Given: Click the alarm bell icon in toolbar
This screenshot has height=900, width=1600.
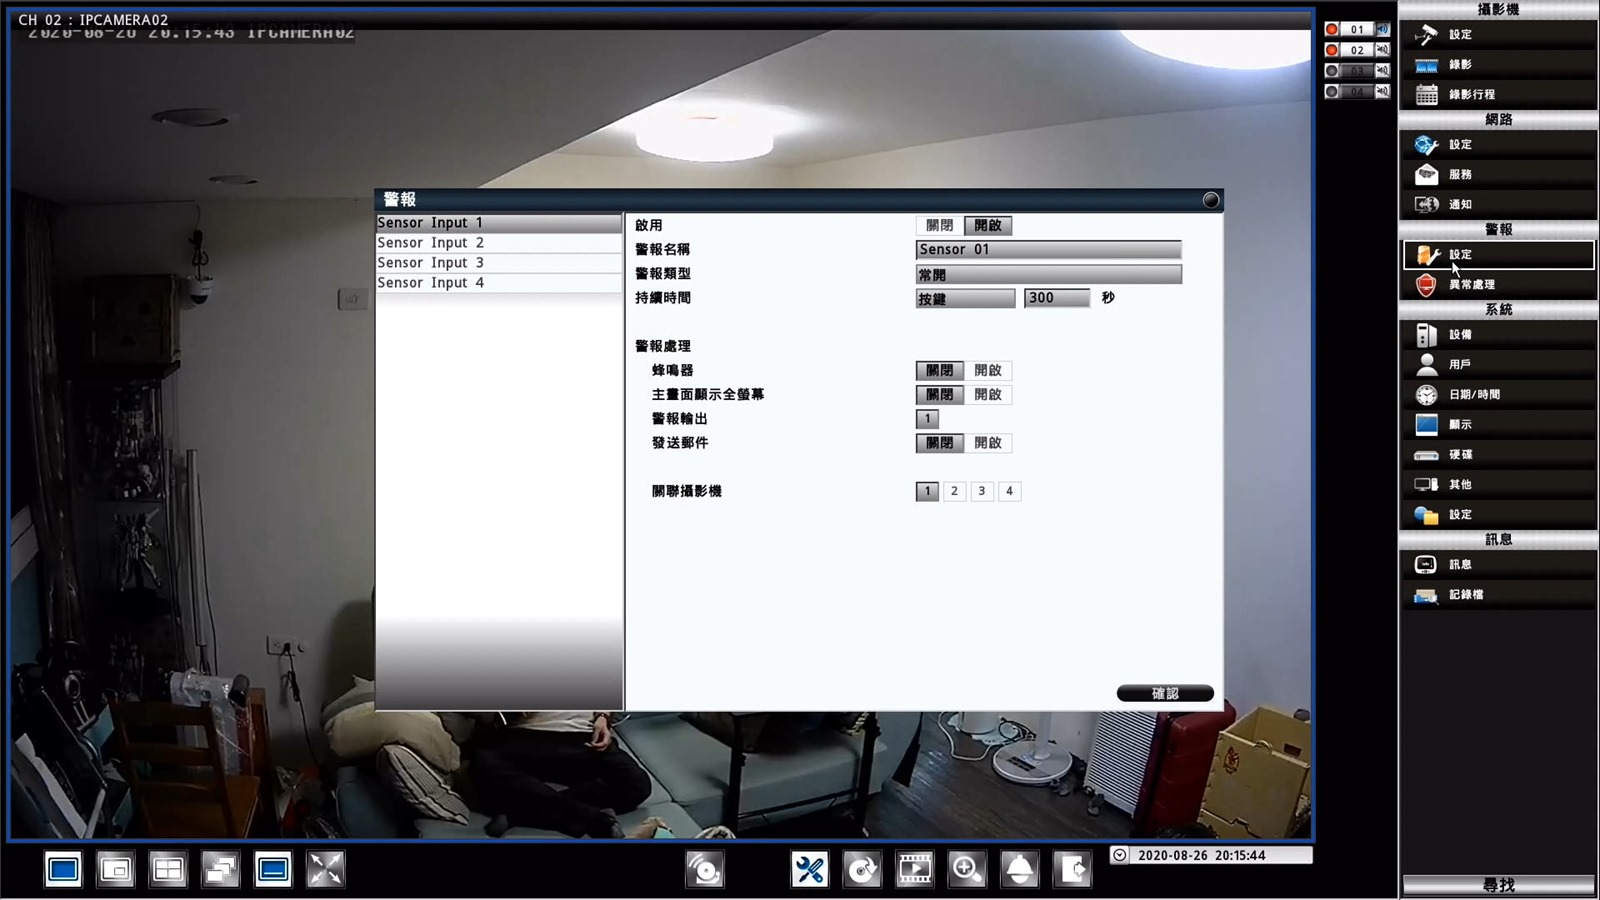Looking at the screenshot, I should pos(1019,869).
